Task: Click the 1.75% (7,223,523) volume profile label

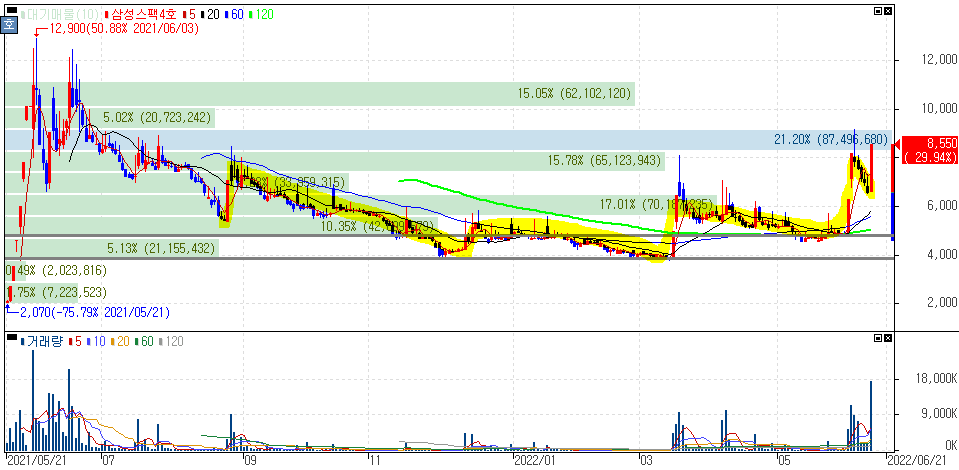Action: pyautogui.click(x=56, y=292)
